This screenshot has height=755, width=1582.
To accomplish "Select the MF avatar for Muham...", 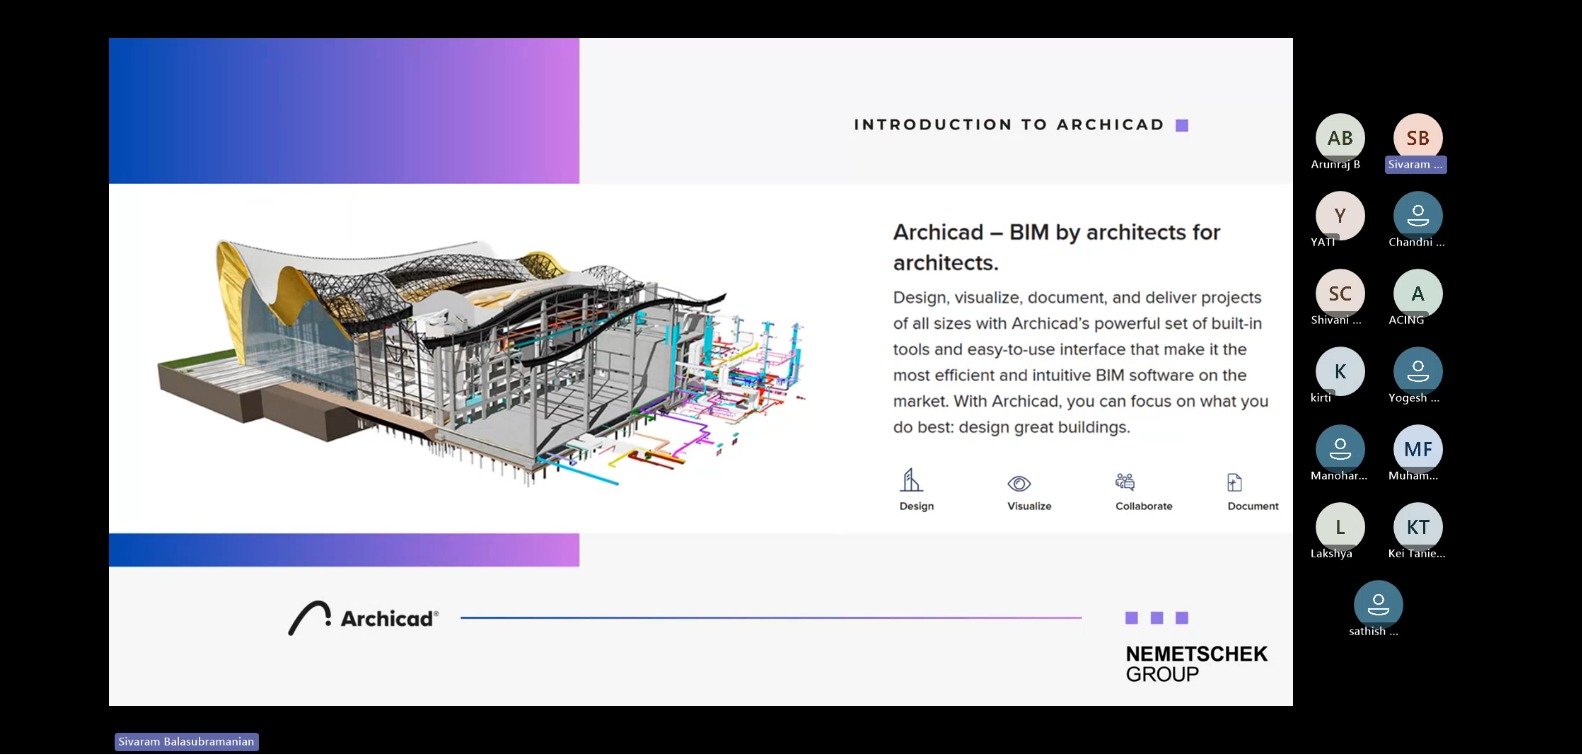I will click(1417, 449).
